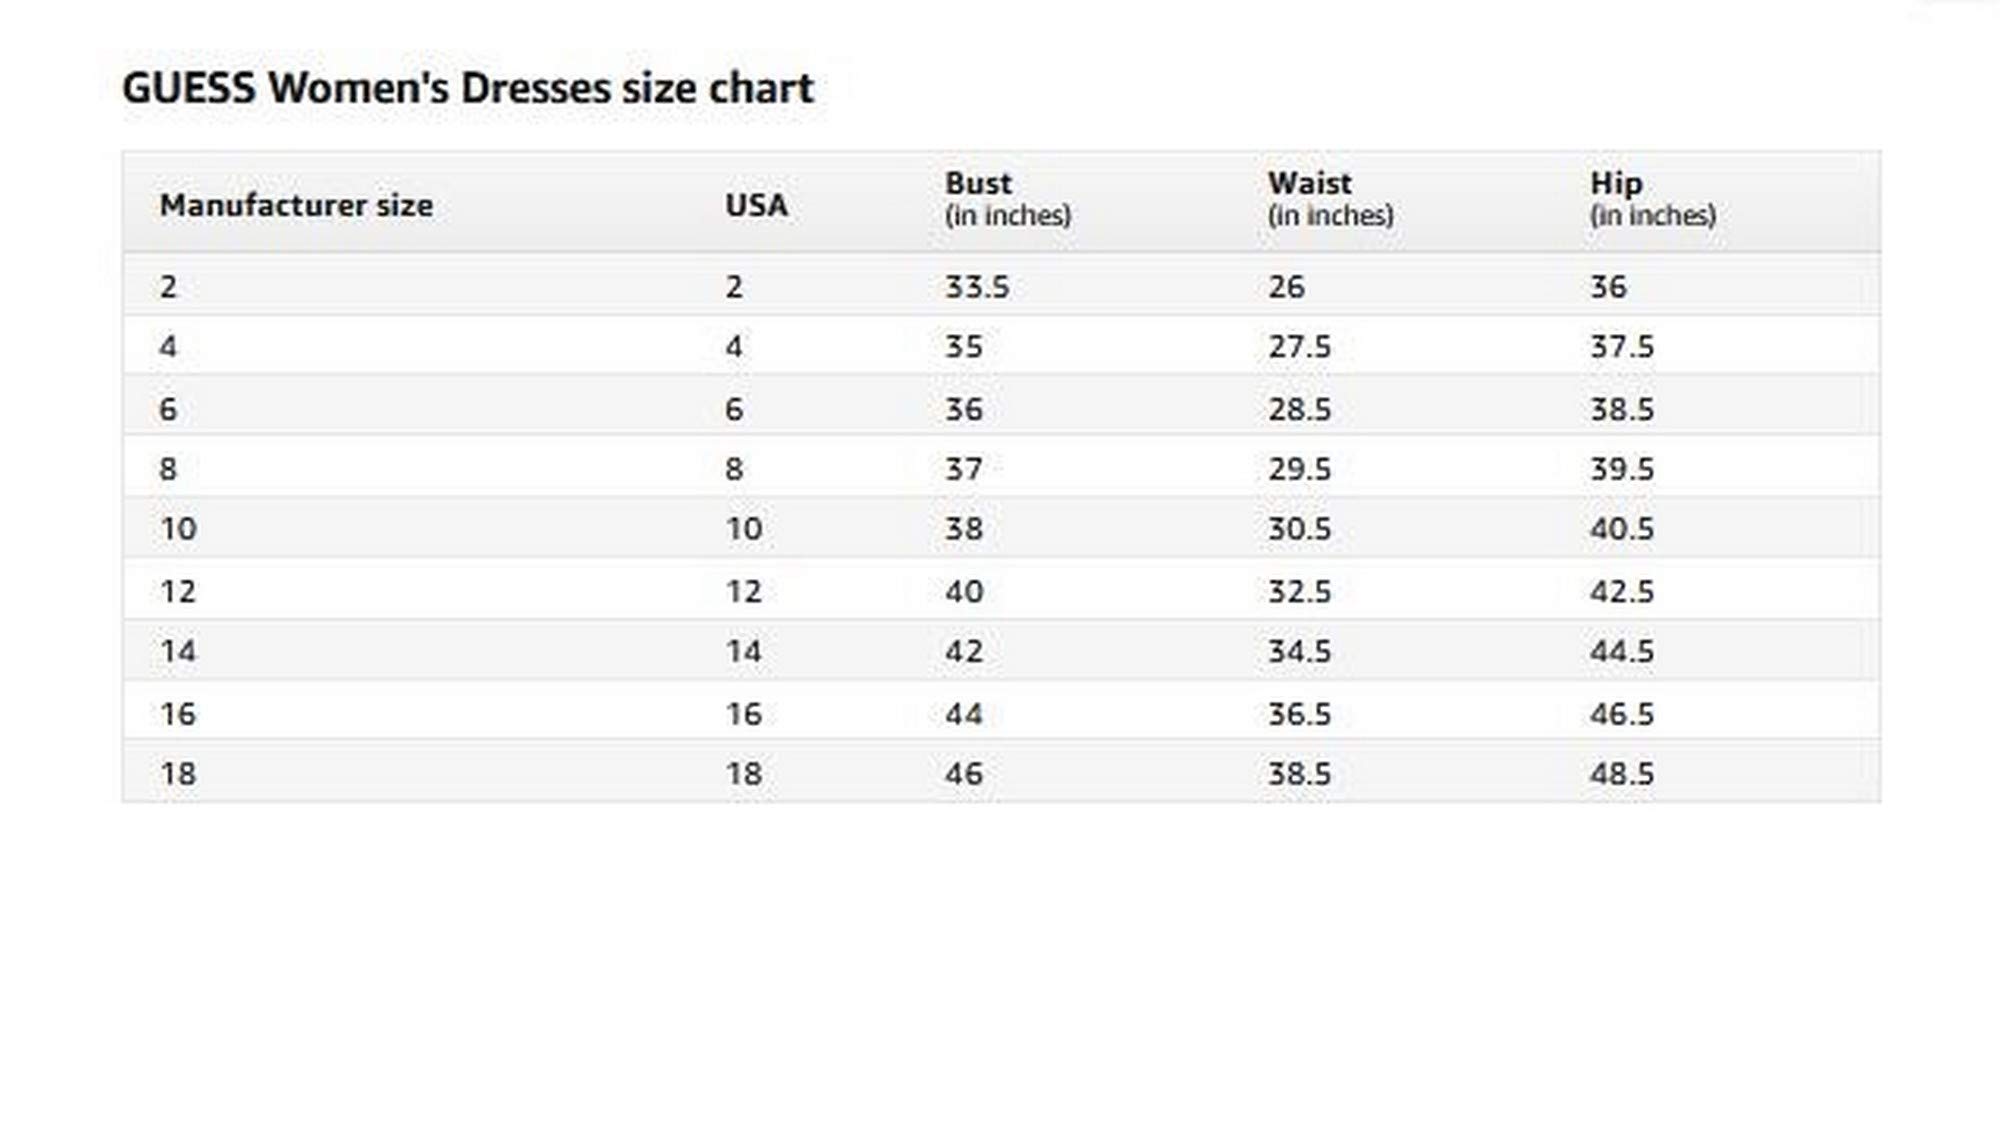
Task: Click the bust value 42
Action: (x=964, y=652)
